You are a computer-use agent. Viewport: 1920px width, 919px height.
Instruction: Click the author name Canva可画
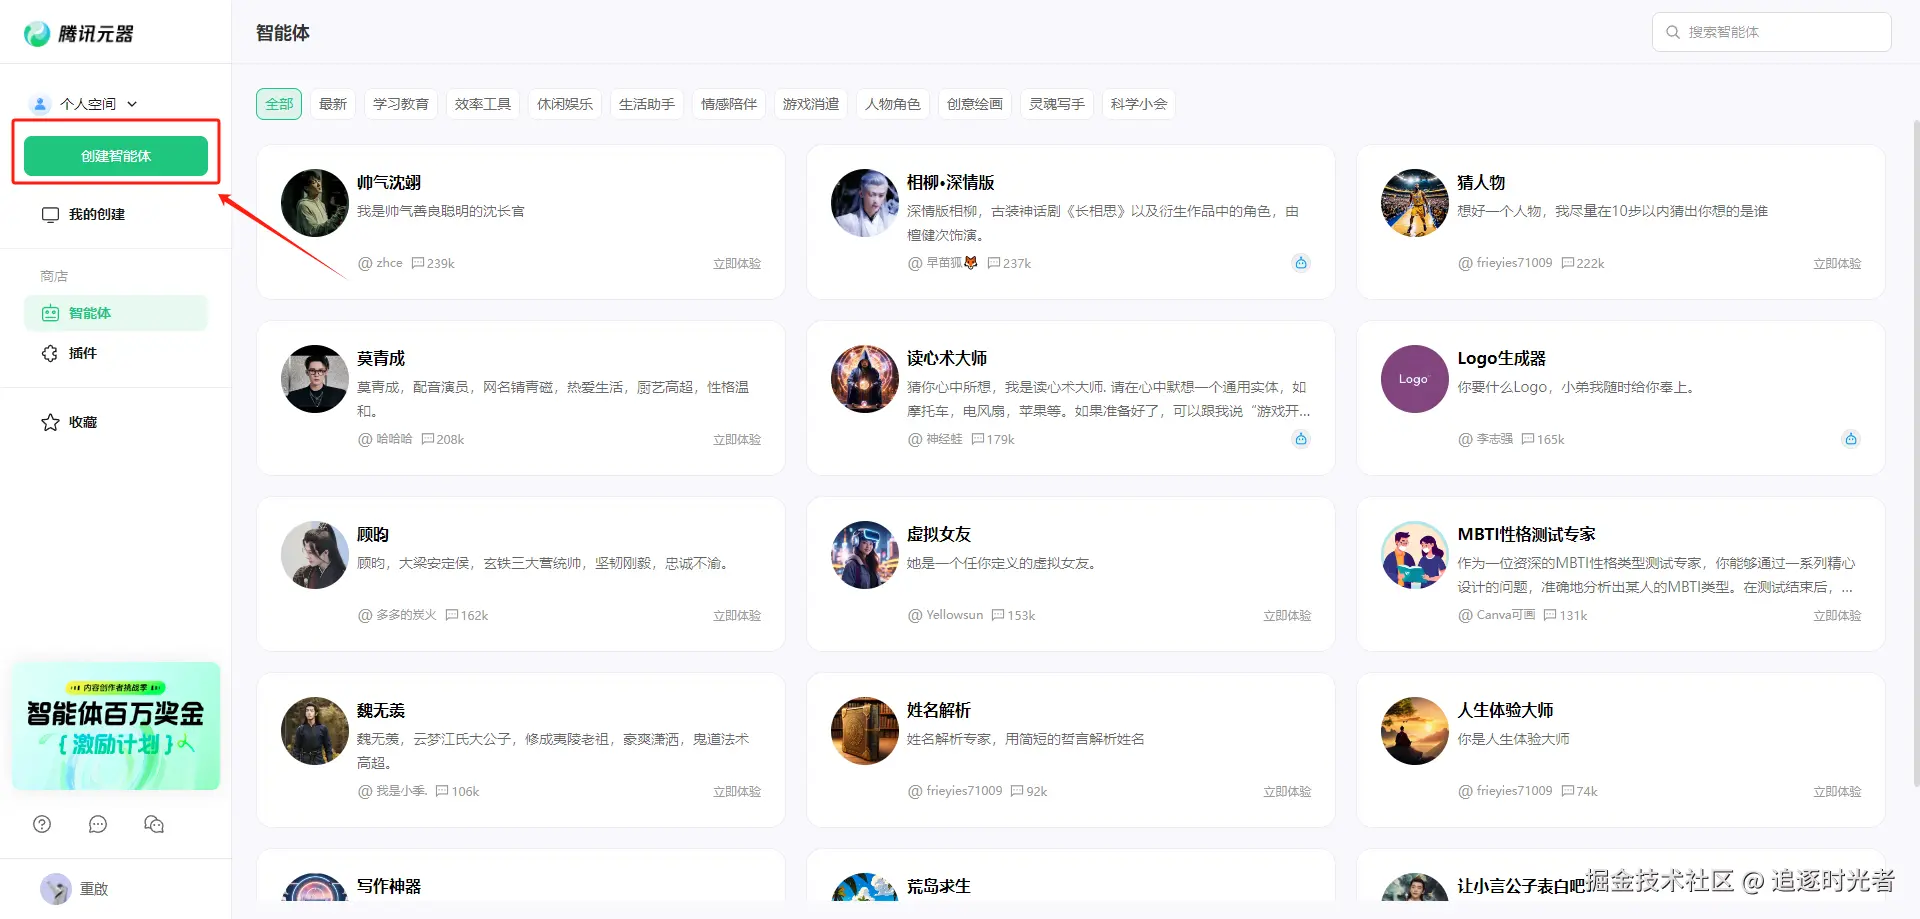click(x=1506, y=615)
